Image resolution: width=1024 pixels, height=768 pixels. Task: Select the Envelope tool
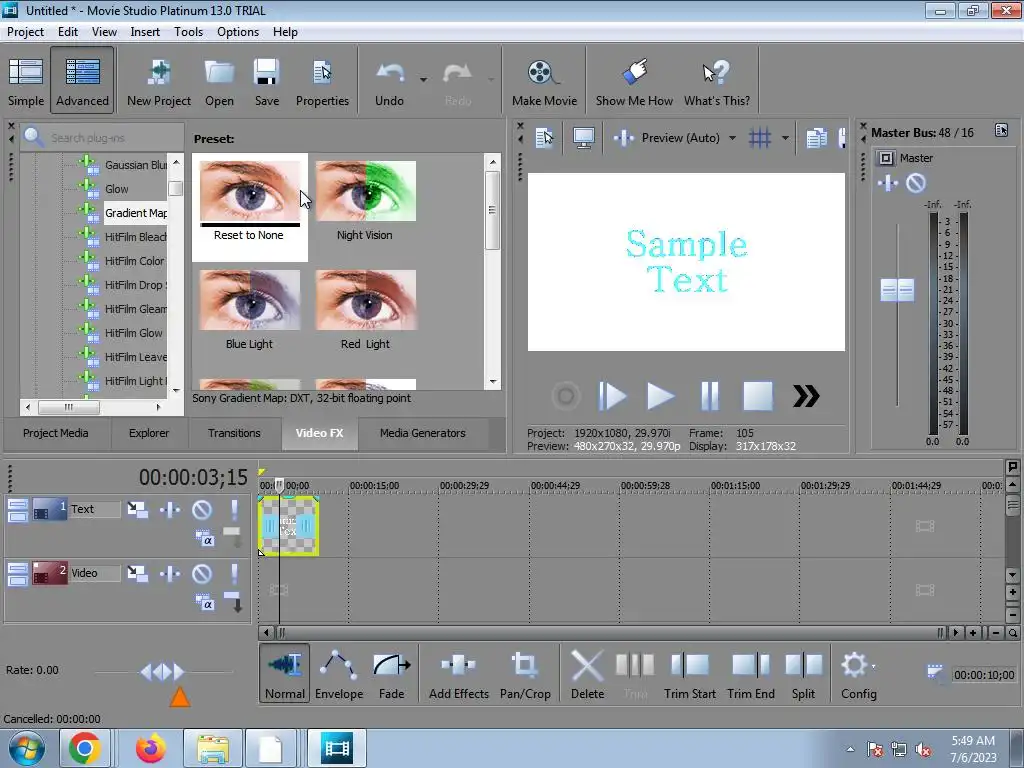(339, 675)
